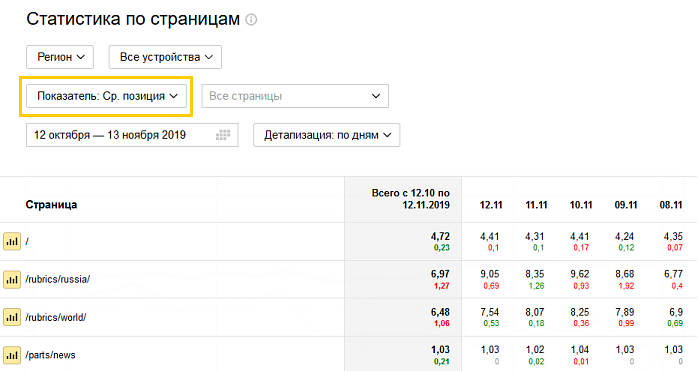The width and height of the screenshot is (698, 371).
Task: Open chart icon for the root page row
Action: (12, 241)
